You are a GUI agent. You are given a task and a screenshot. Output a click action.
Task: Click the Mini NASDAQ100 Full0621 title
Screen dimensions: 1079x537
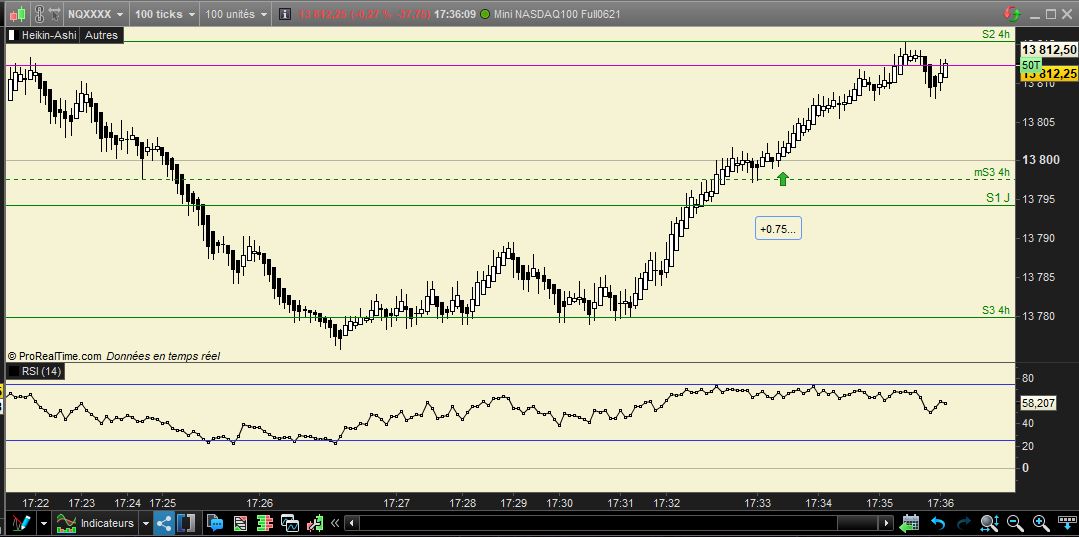click(557, 14)
